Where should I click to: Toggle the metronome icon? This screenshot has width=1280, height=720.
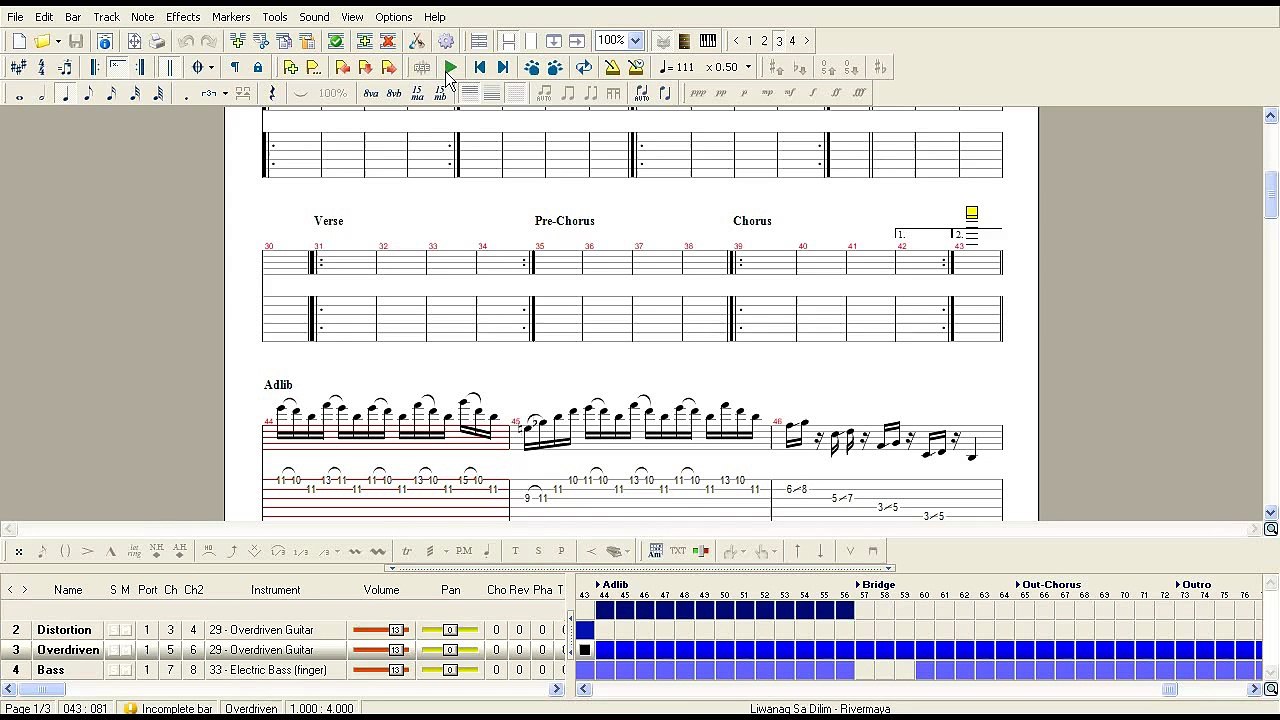pyautogui.click(x=612, y=67)
